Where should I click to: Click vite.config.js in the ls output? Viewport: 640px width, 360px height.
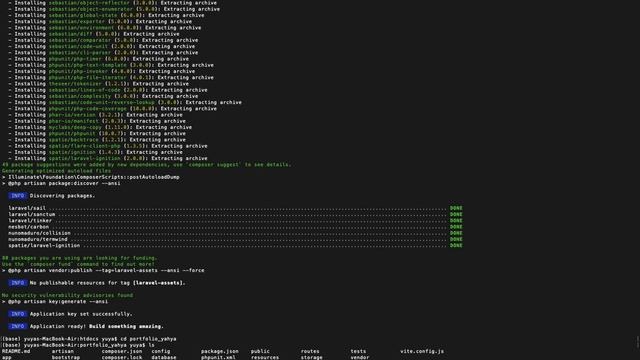422,351
